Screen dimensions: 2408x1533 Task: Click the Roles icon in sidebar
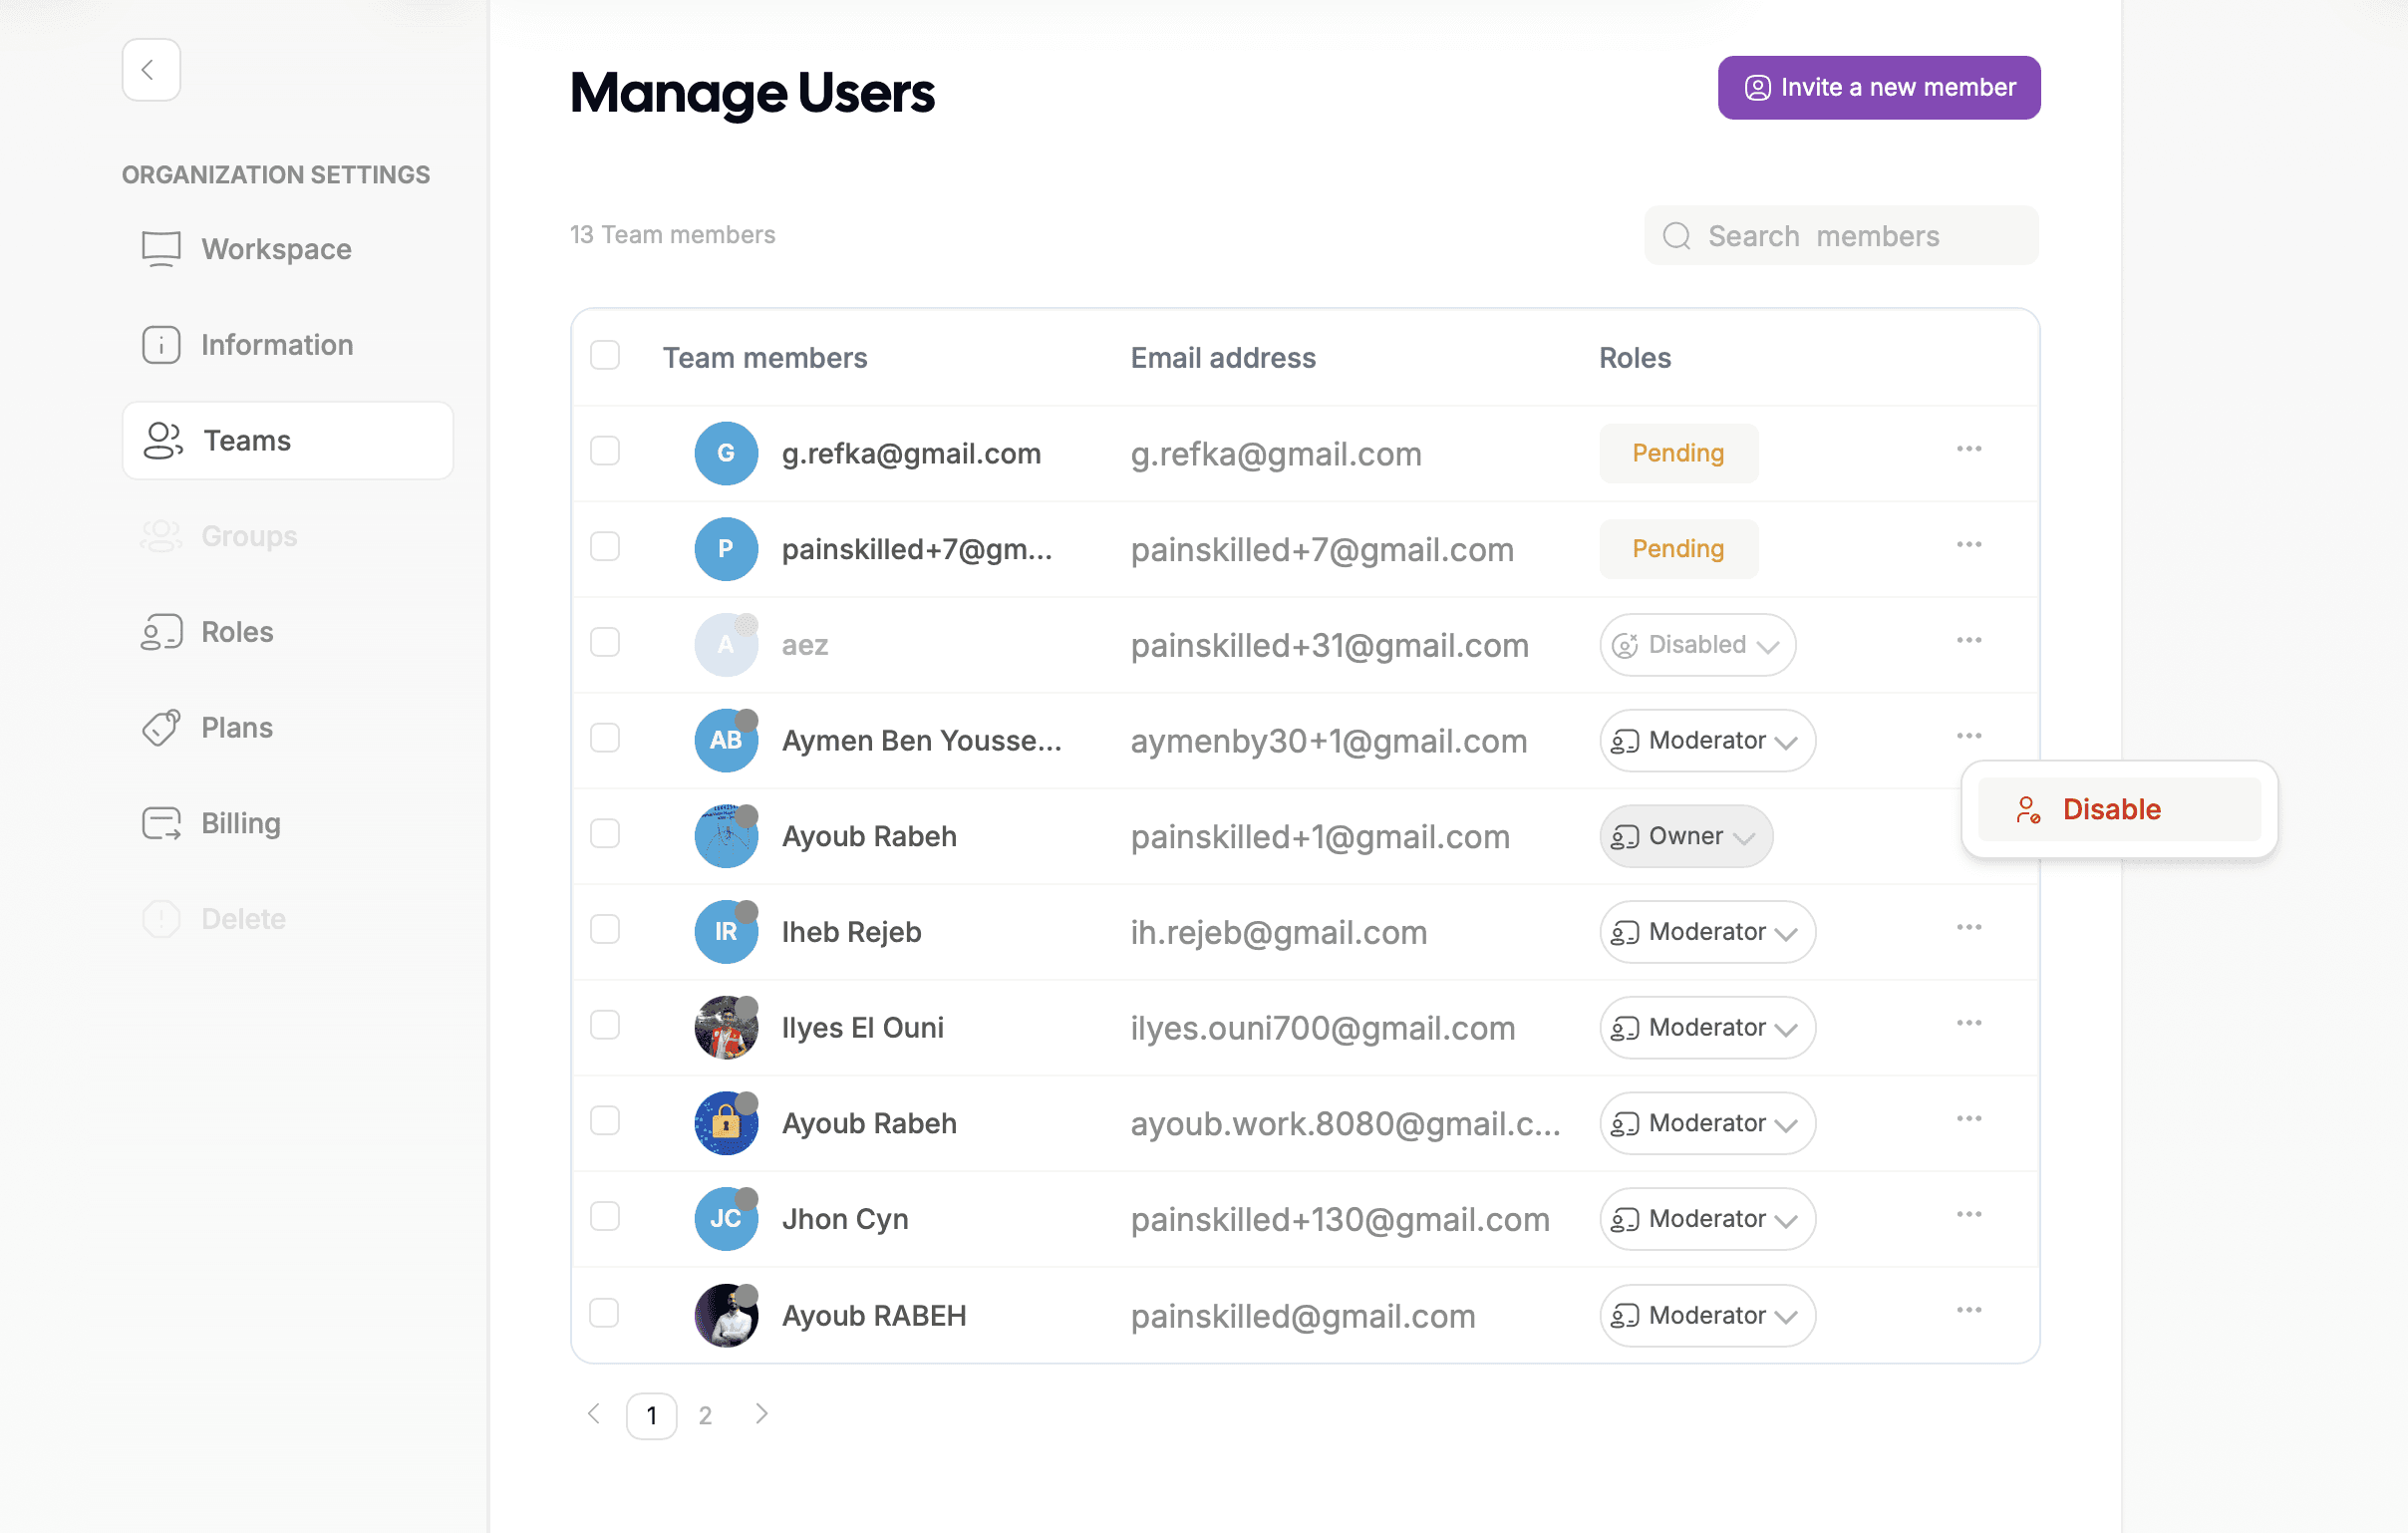[x=161, y=632]
